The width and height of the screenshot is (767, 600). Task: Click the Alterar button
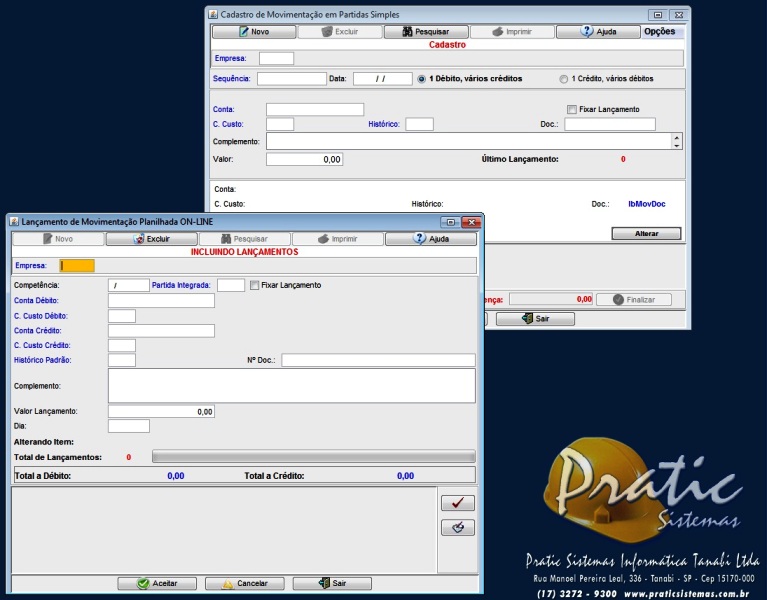point(646,234)
